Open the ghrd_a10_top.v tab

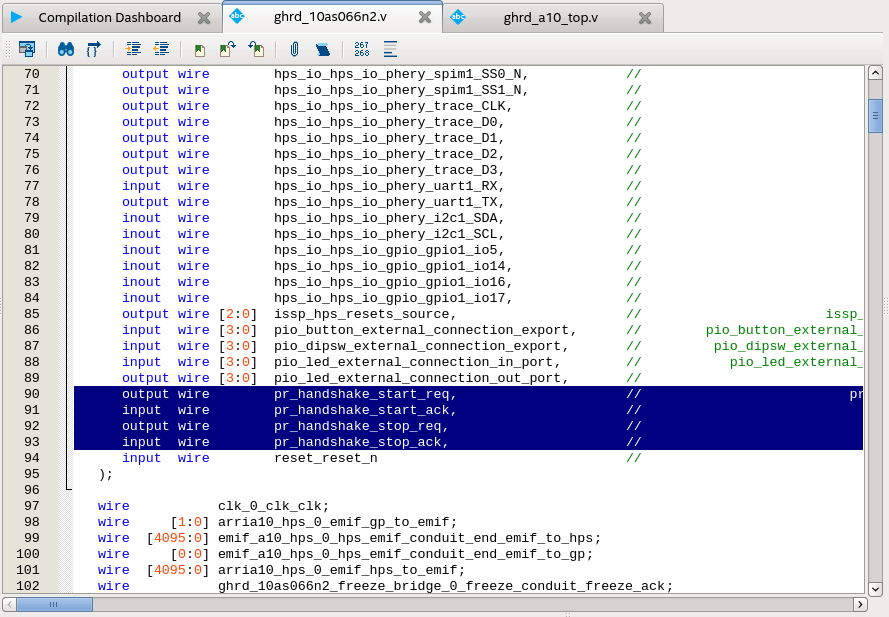550,17
